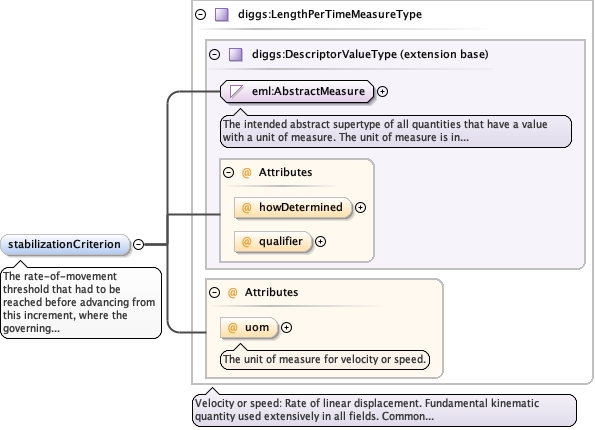This screenshot has height=430, width=595.
Task: Select the howDetermined attribute node
Action: [x=293, y=208]
